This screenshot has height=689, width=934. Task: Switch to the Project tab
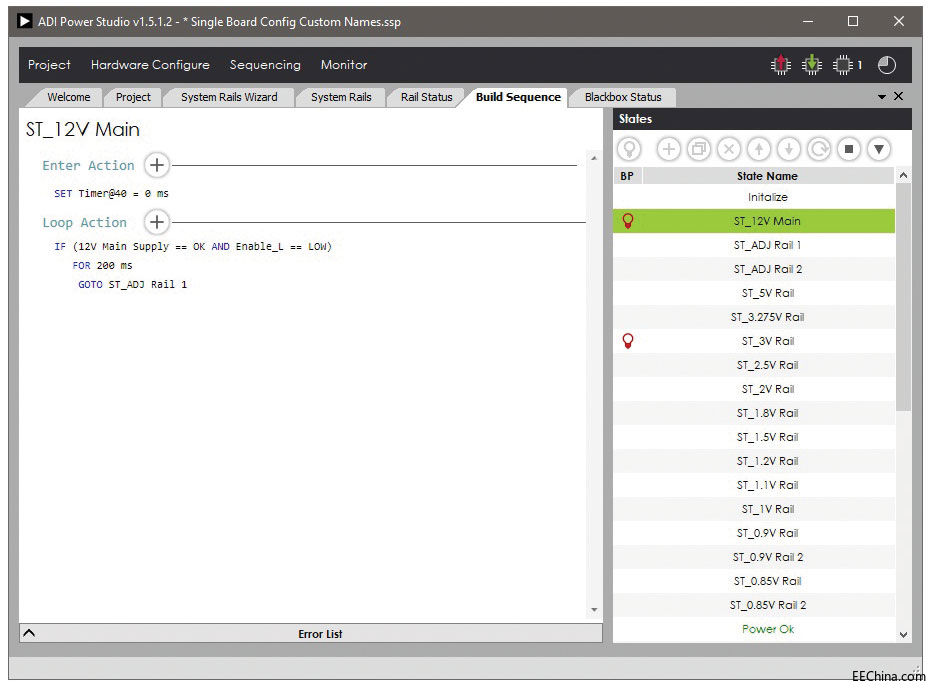click(133, 97)
